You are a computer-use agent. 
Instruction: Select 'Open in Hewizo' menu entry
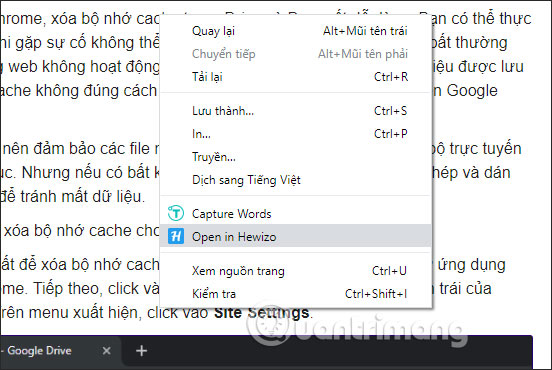tap(295, 237)
